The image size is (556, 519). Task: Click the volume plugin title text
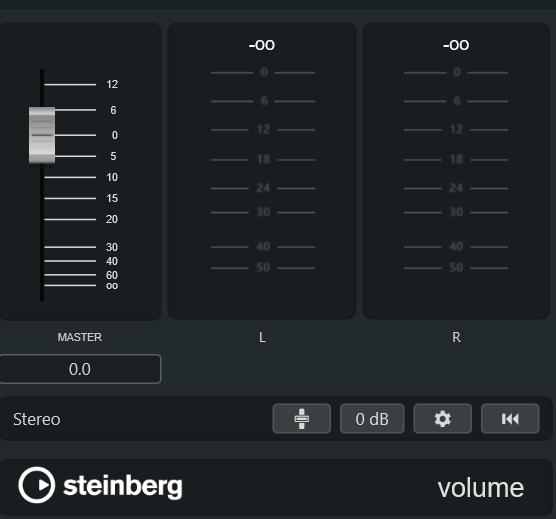pyautogui.click(x=481, y=488)
